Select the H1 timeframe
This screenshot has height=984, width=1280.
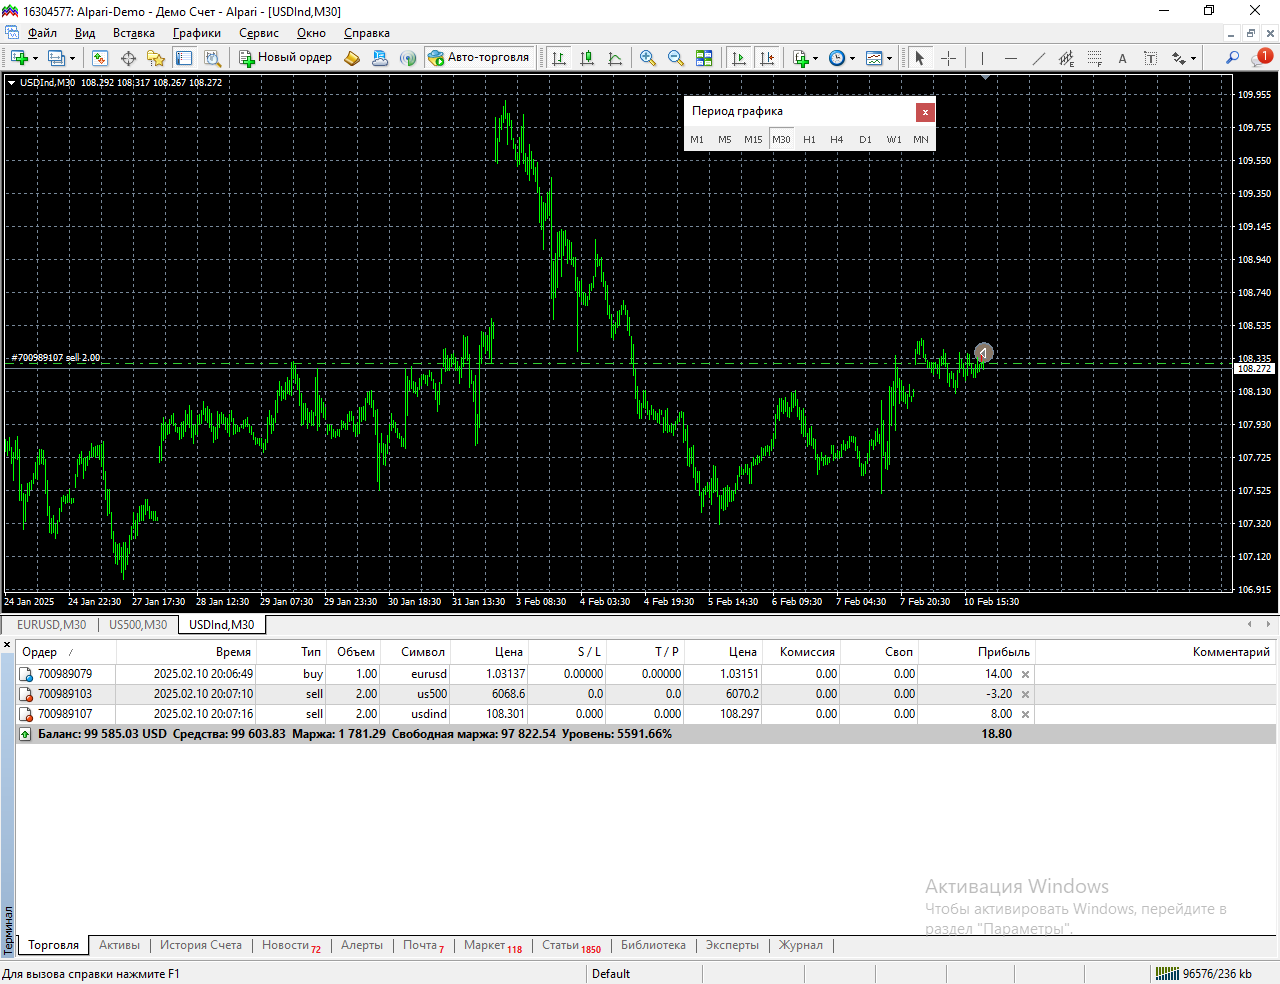pos(809,140)
